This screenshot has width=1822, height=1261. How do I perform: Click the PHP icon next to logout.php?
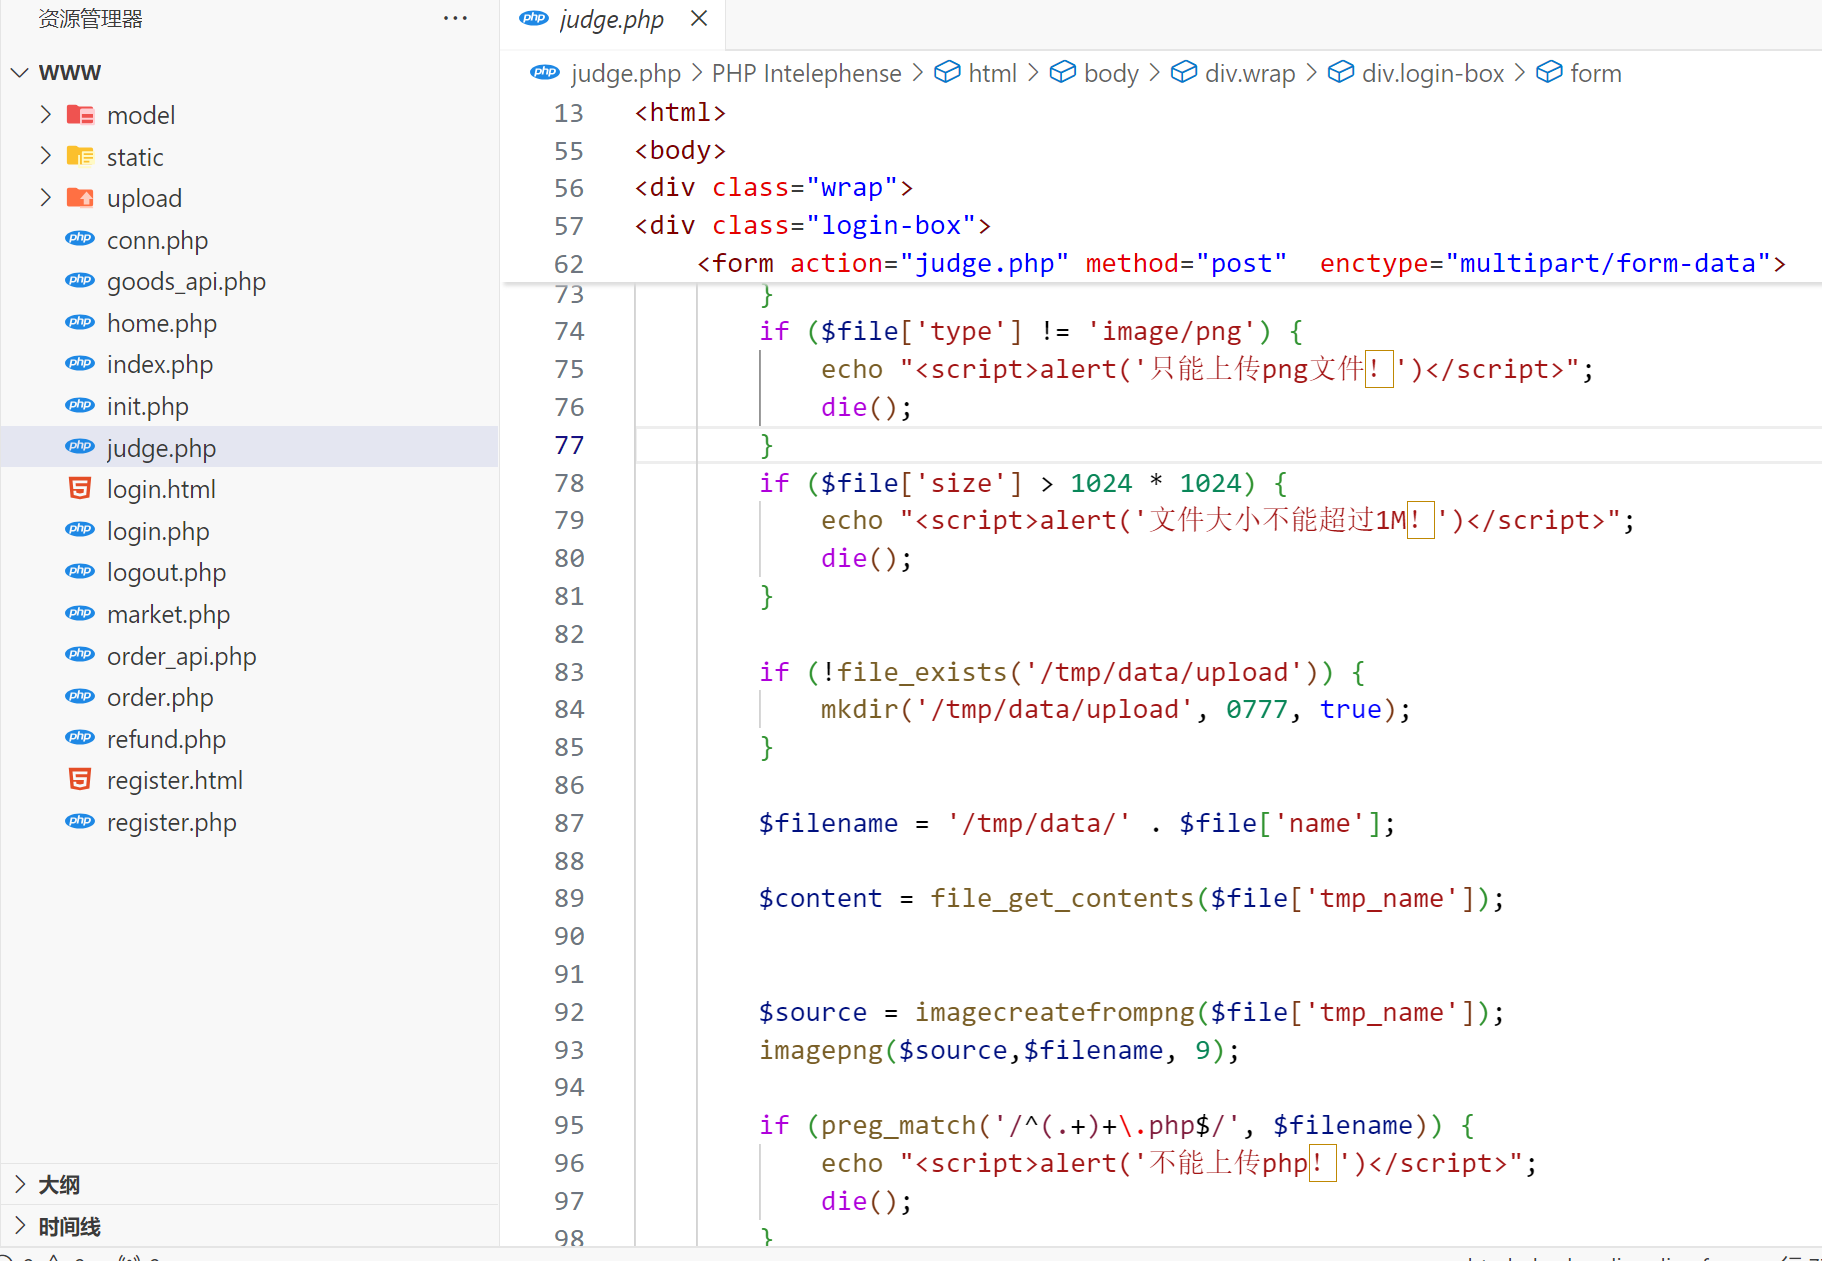point(80,572)
